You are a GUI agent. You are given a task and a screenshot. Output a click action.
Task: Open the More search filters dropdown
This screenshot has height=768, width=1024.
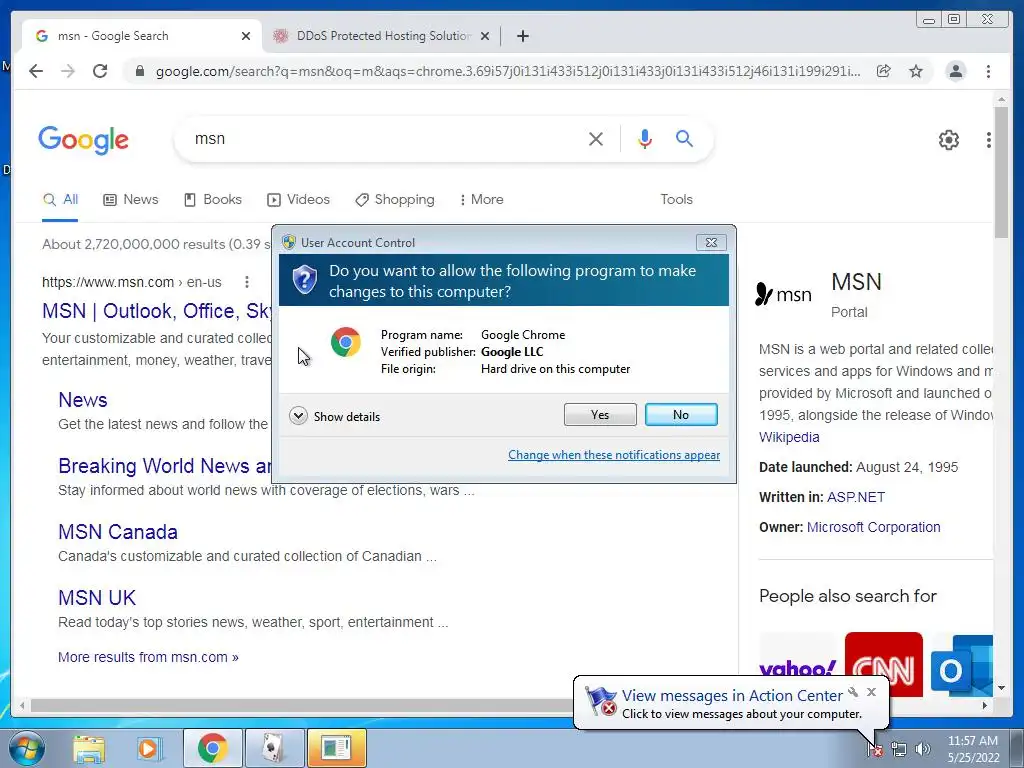(481, 199)
